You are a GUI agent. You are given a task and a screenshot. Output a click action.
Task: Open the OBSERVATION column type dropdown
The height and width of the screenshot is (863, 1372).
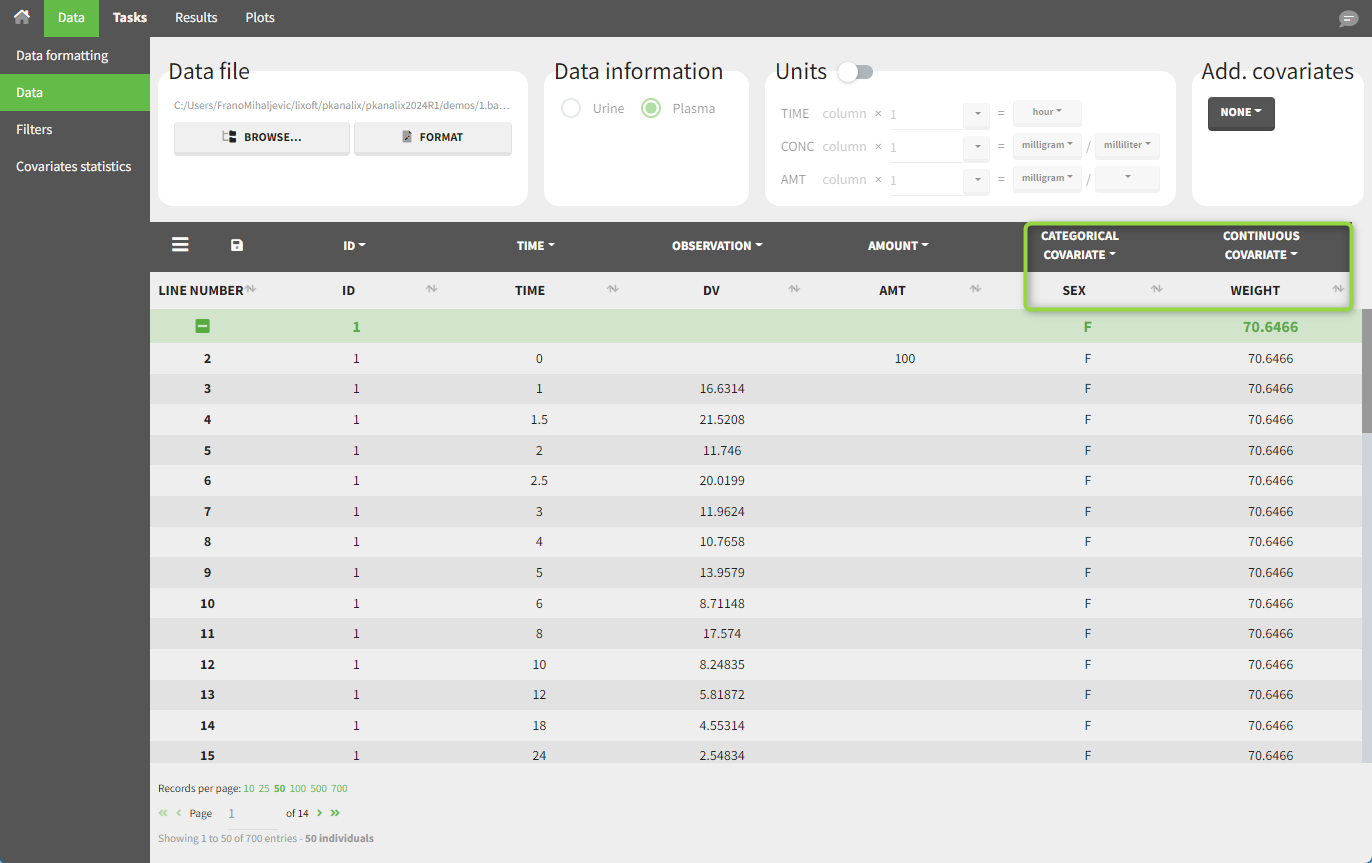[x=716, y=246]
